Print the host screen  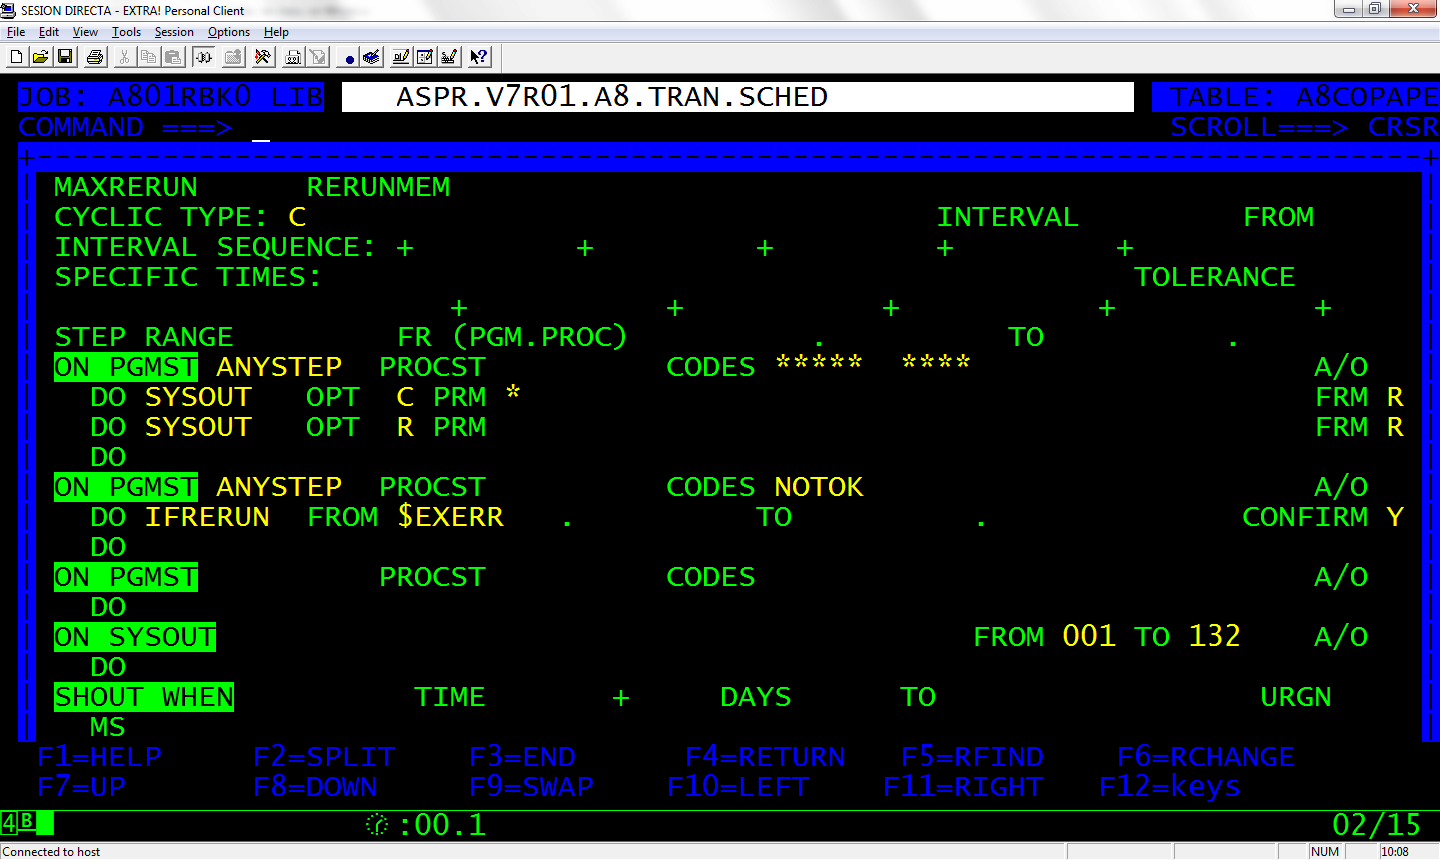point(94,57)
